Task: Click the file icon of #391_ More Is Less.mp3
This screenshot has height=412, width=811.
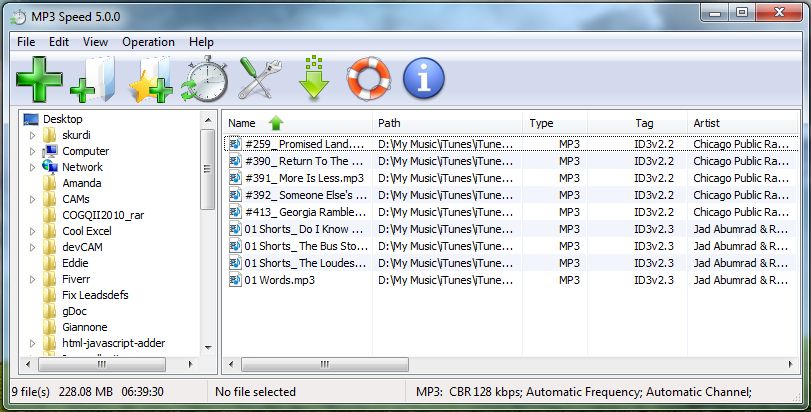Action: point(235,178)
